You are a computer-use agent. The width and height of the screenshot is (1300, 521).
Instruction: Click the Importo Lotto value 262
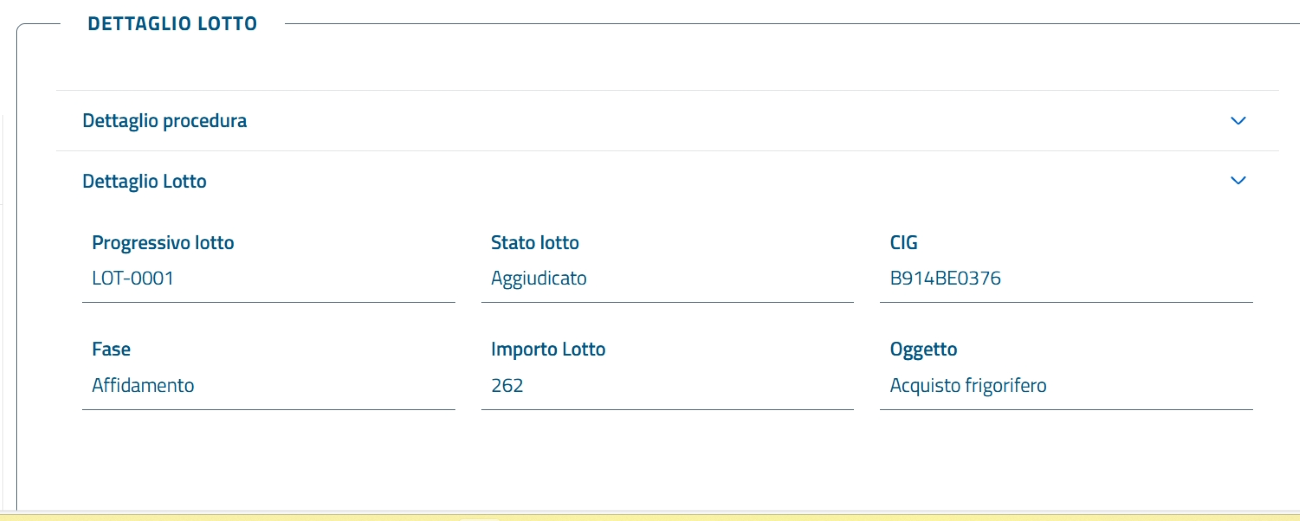tap(667, 386)
